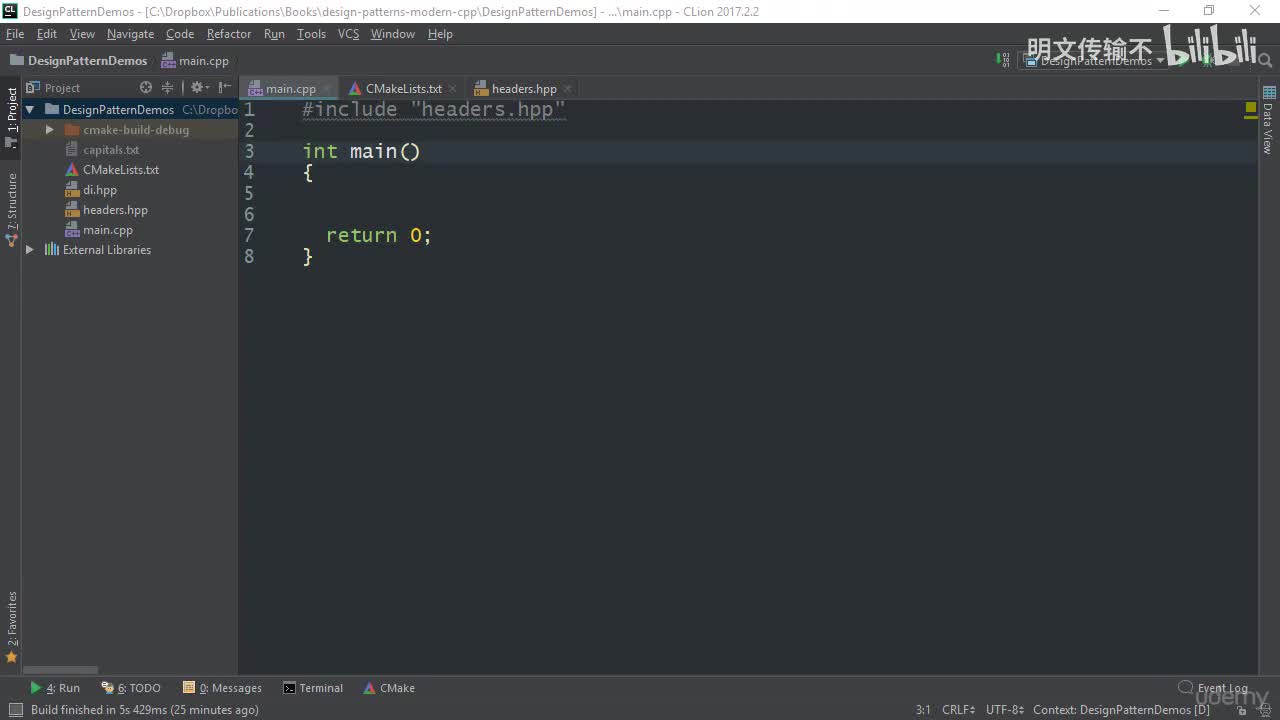Change file encoding UTF-8 in status bar

click(x=1005, y=710)
